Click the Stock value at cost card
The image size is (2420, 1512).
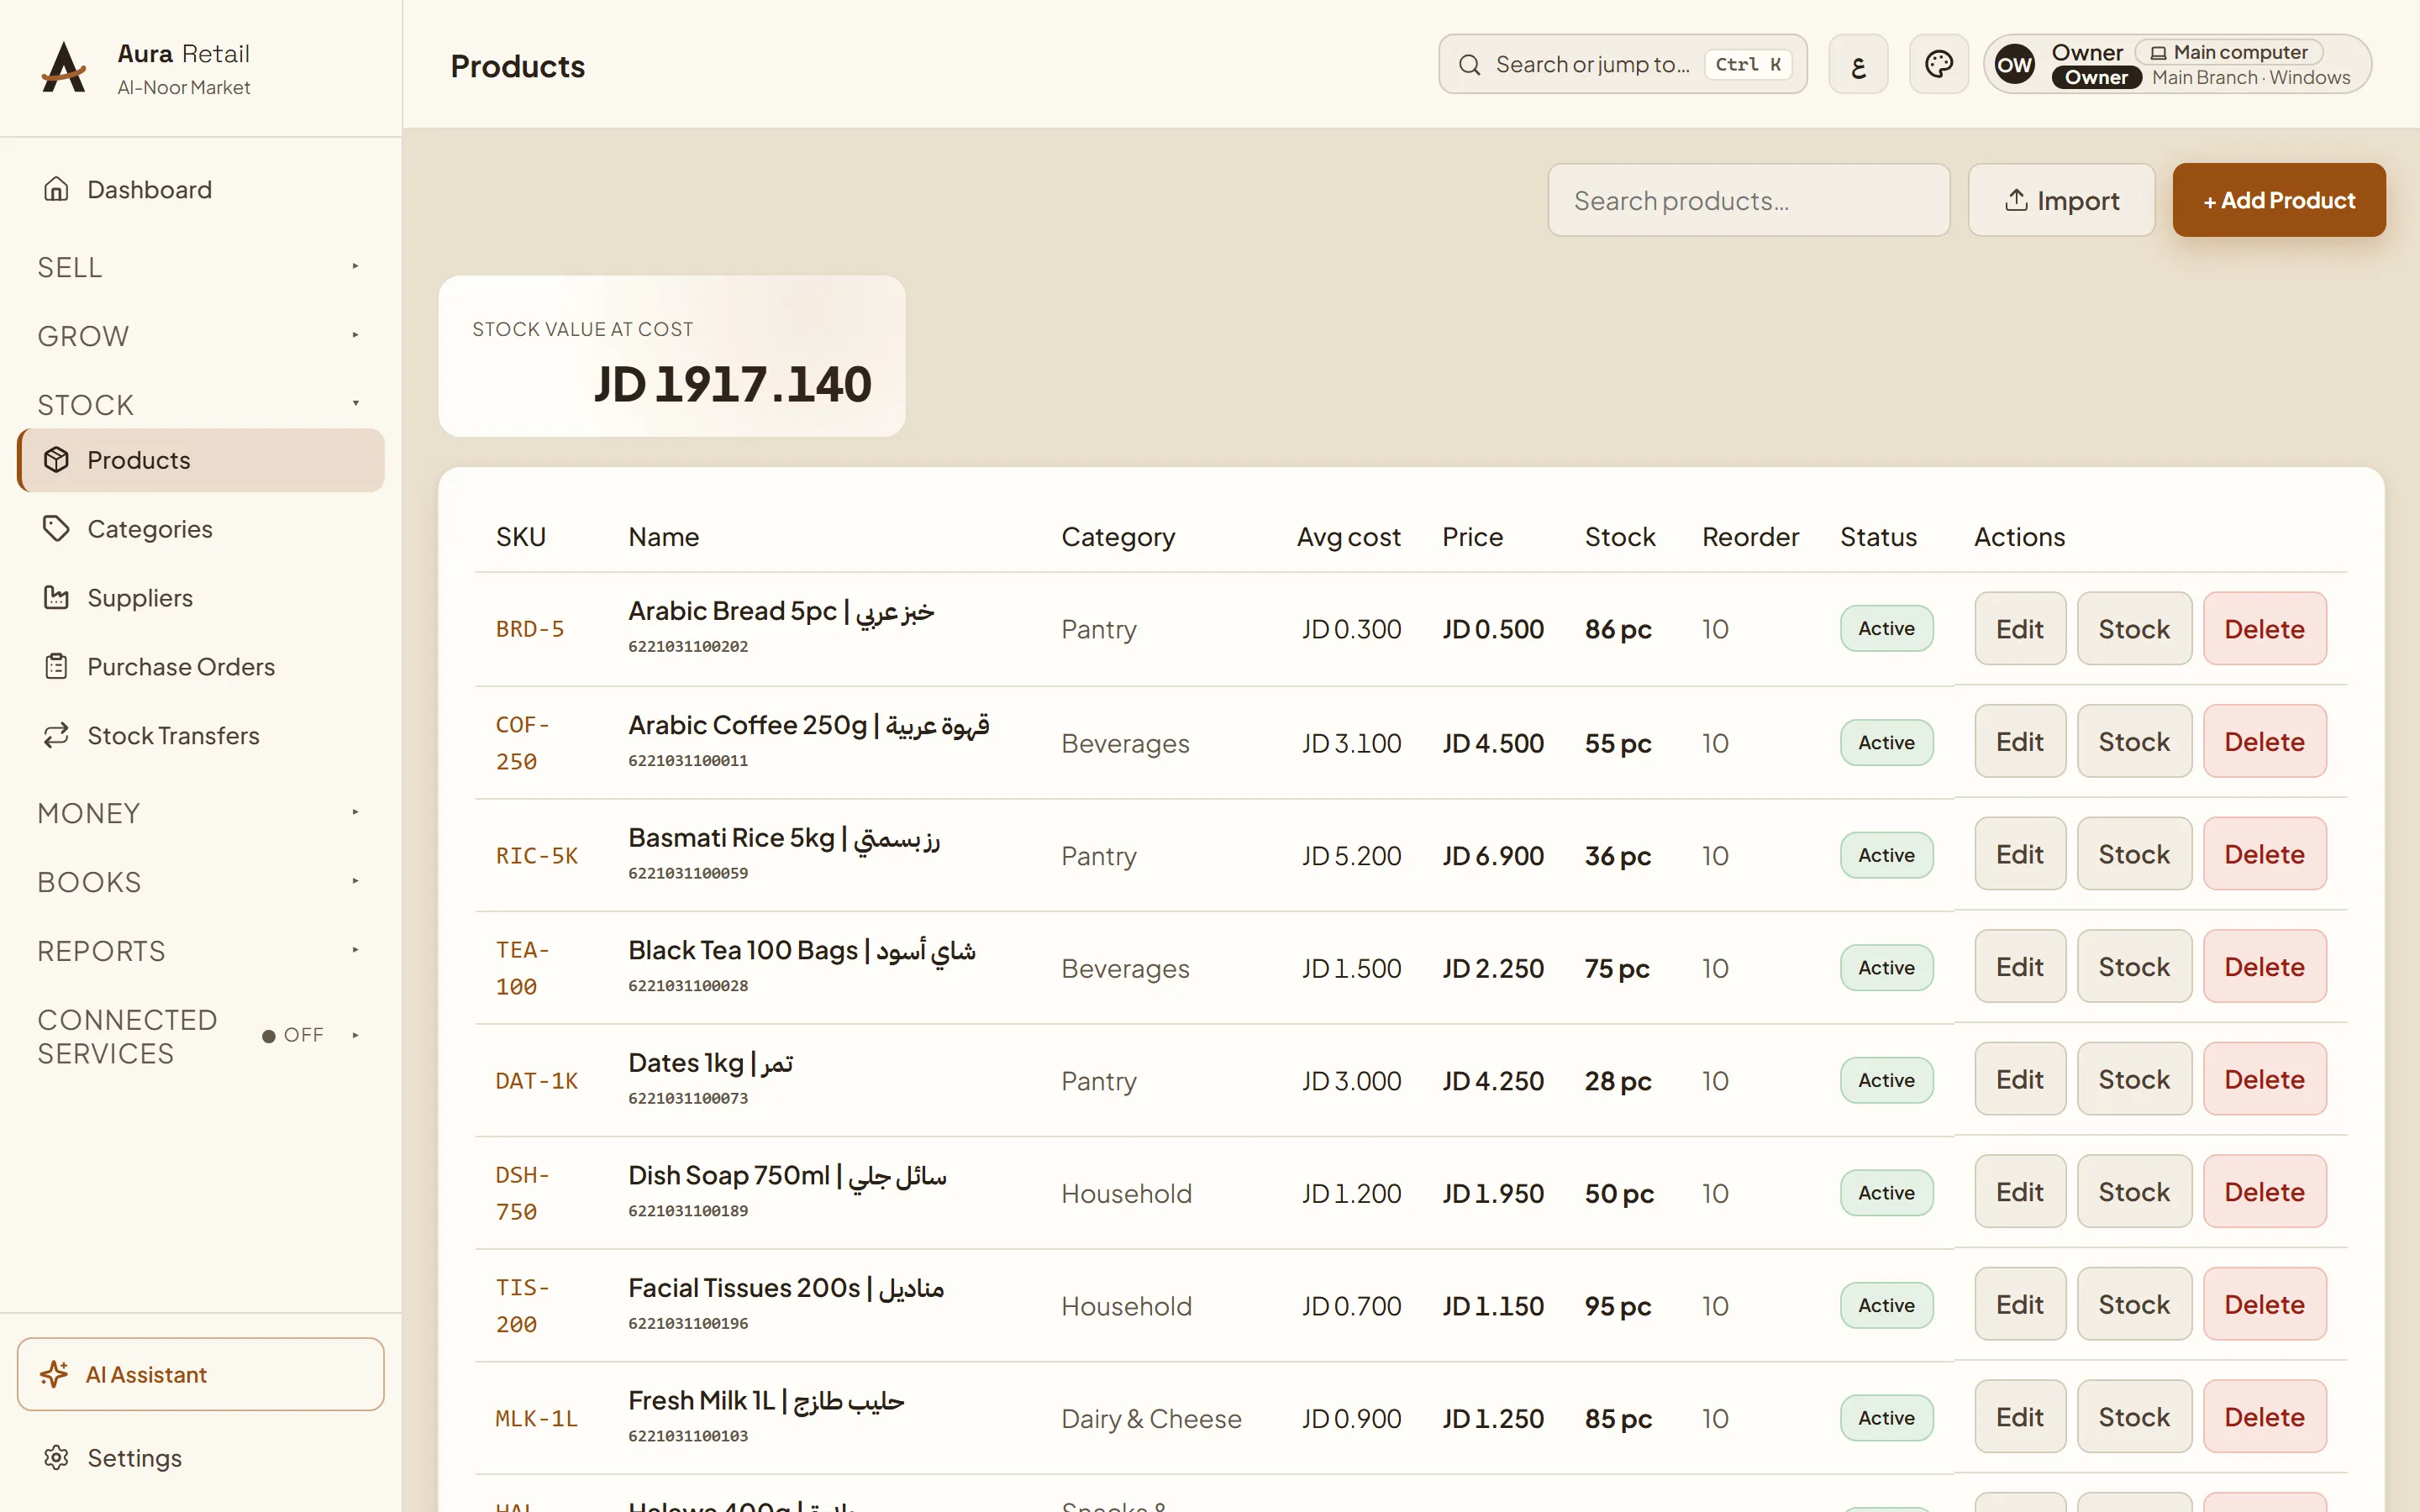[x=672, y=356]
